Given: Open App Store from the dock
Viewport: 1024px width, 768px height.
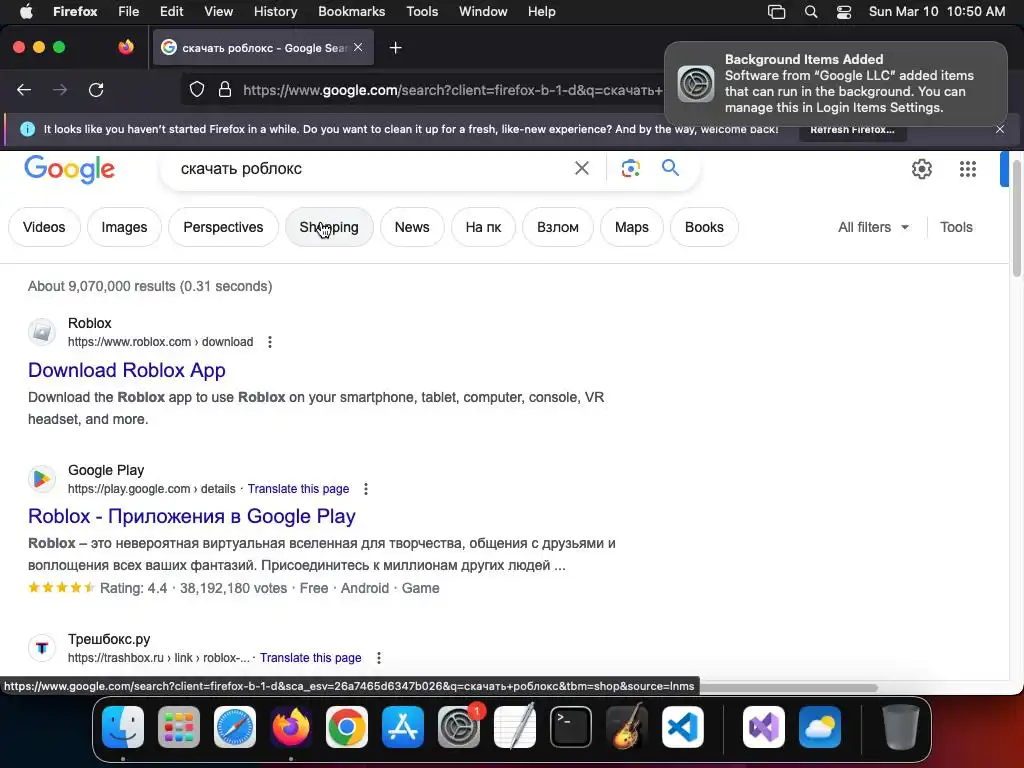Looking at the screenshot, I should (x=403, y=727).
